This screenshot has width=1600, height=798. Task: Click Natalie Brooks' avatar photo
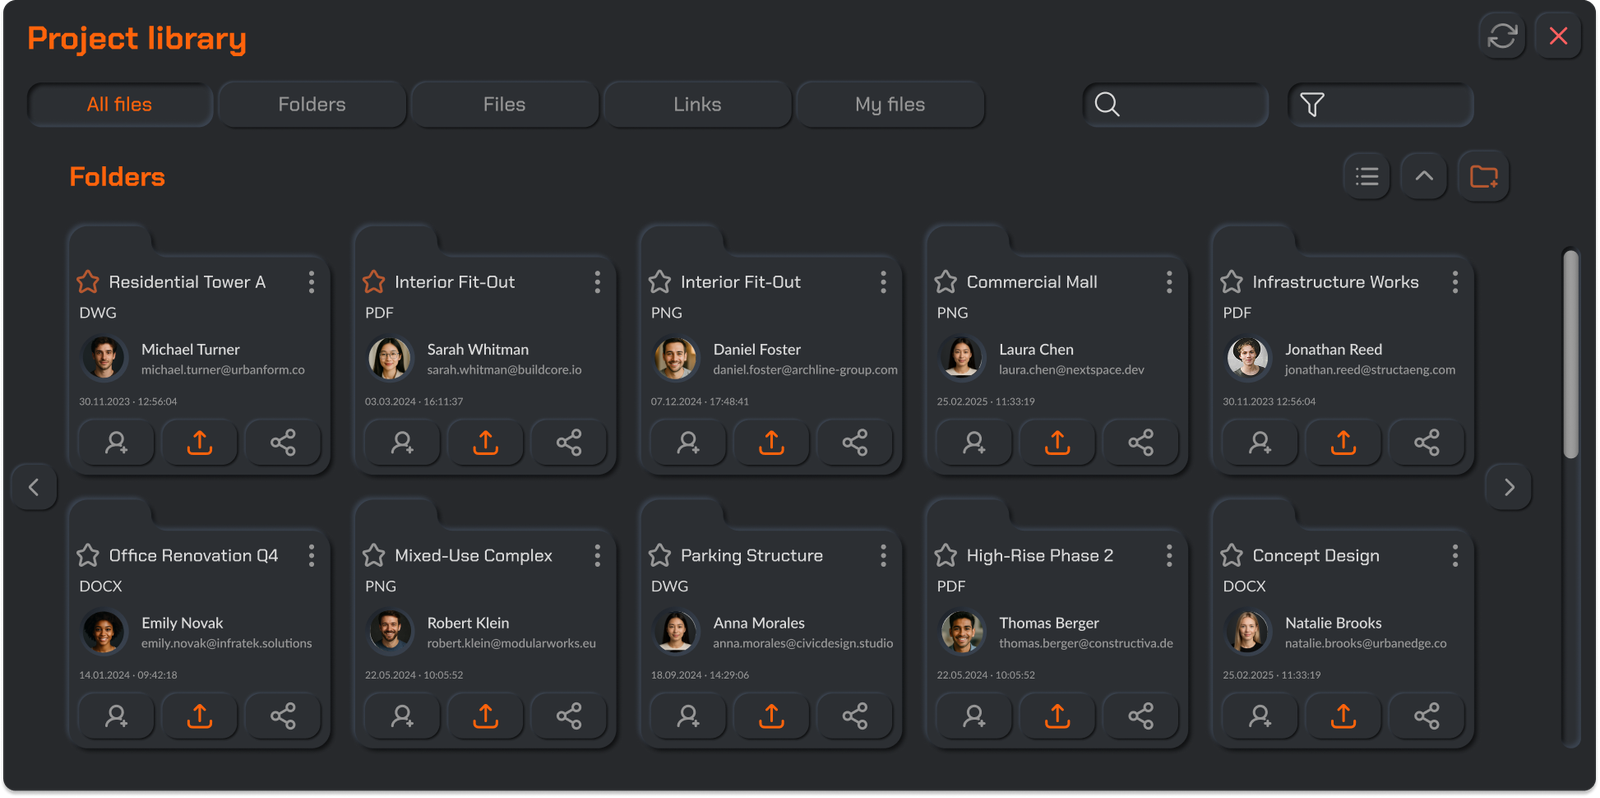1248,631
